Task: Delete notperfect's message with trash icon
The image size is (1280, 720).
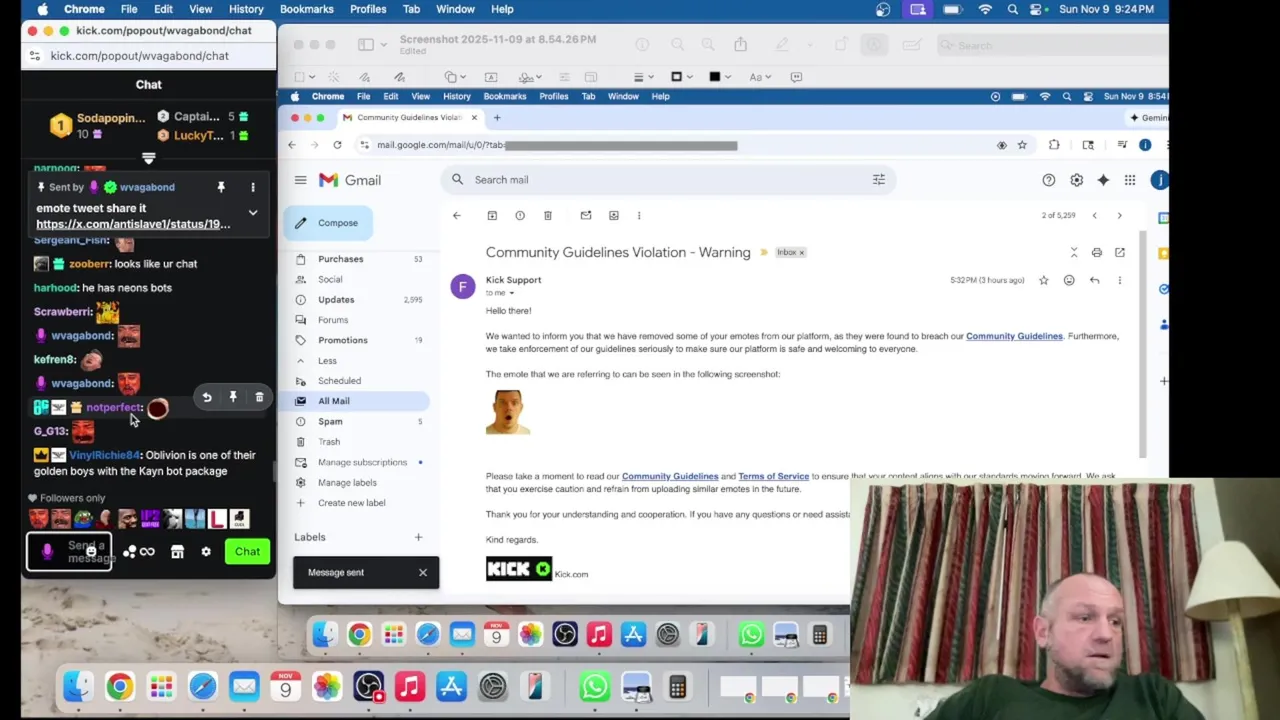Action: click(259, 397)
